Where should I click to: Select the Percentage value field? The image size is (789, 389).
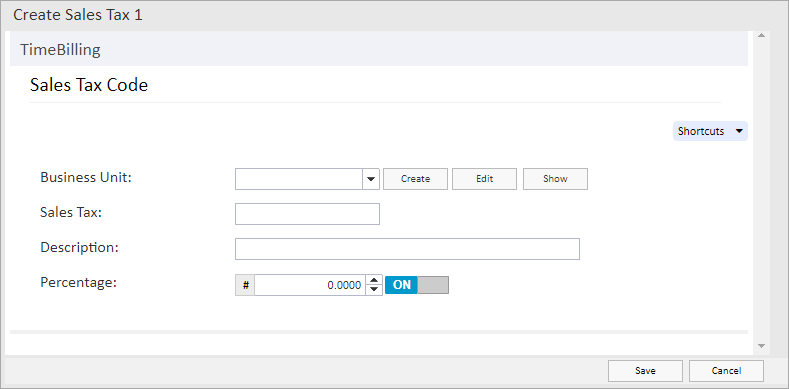point(310,285)
